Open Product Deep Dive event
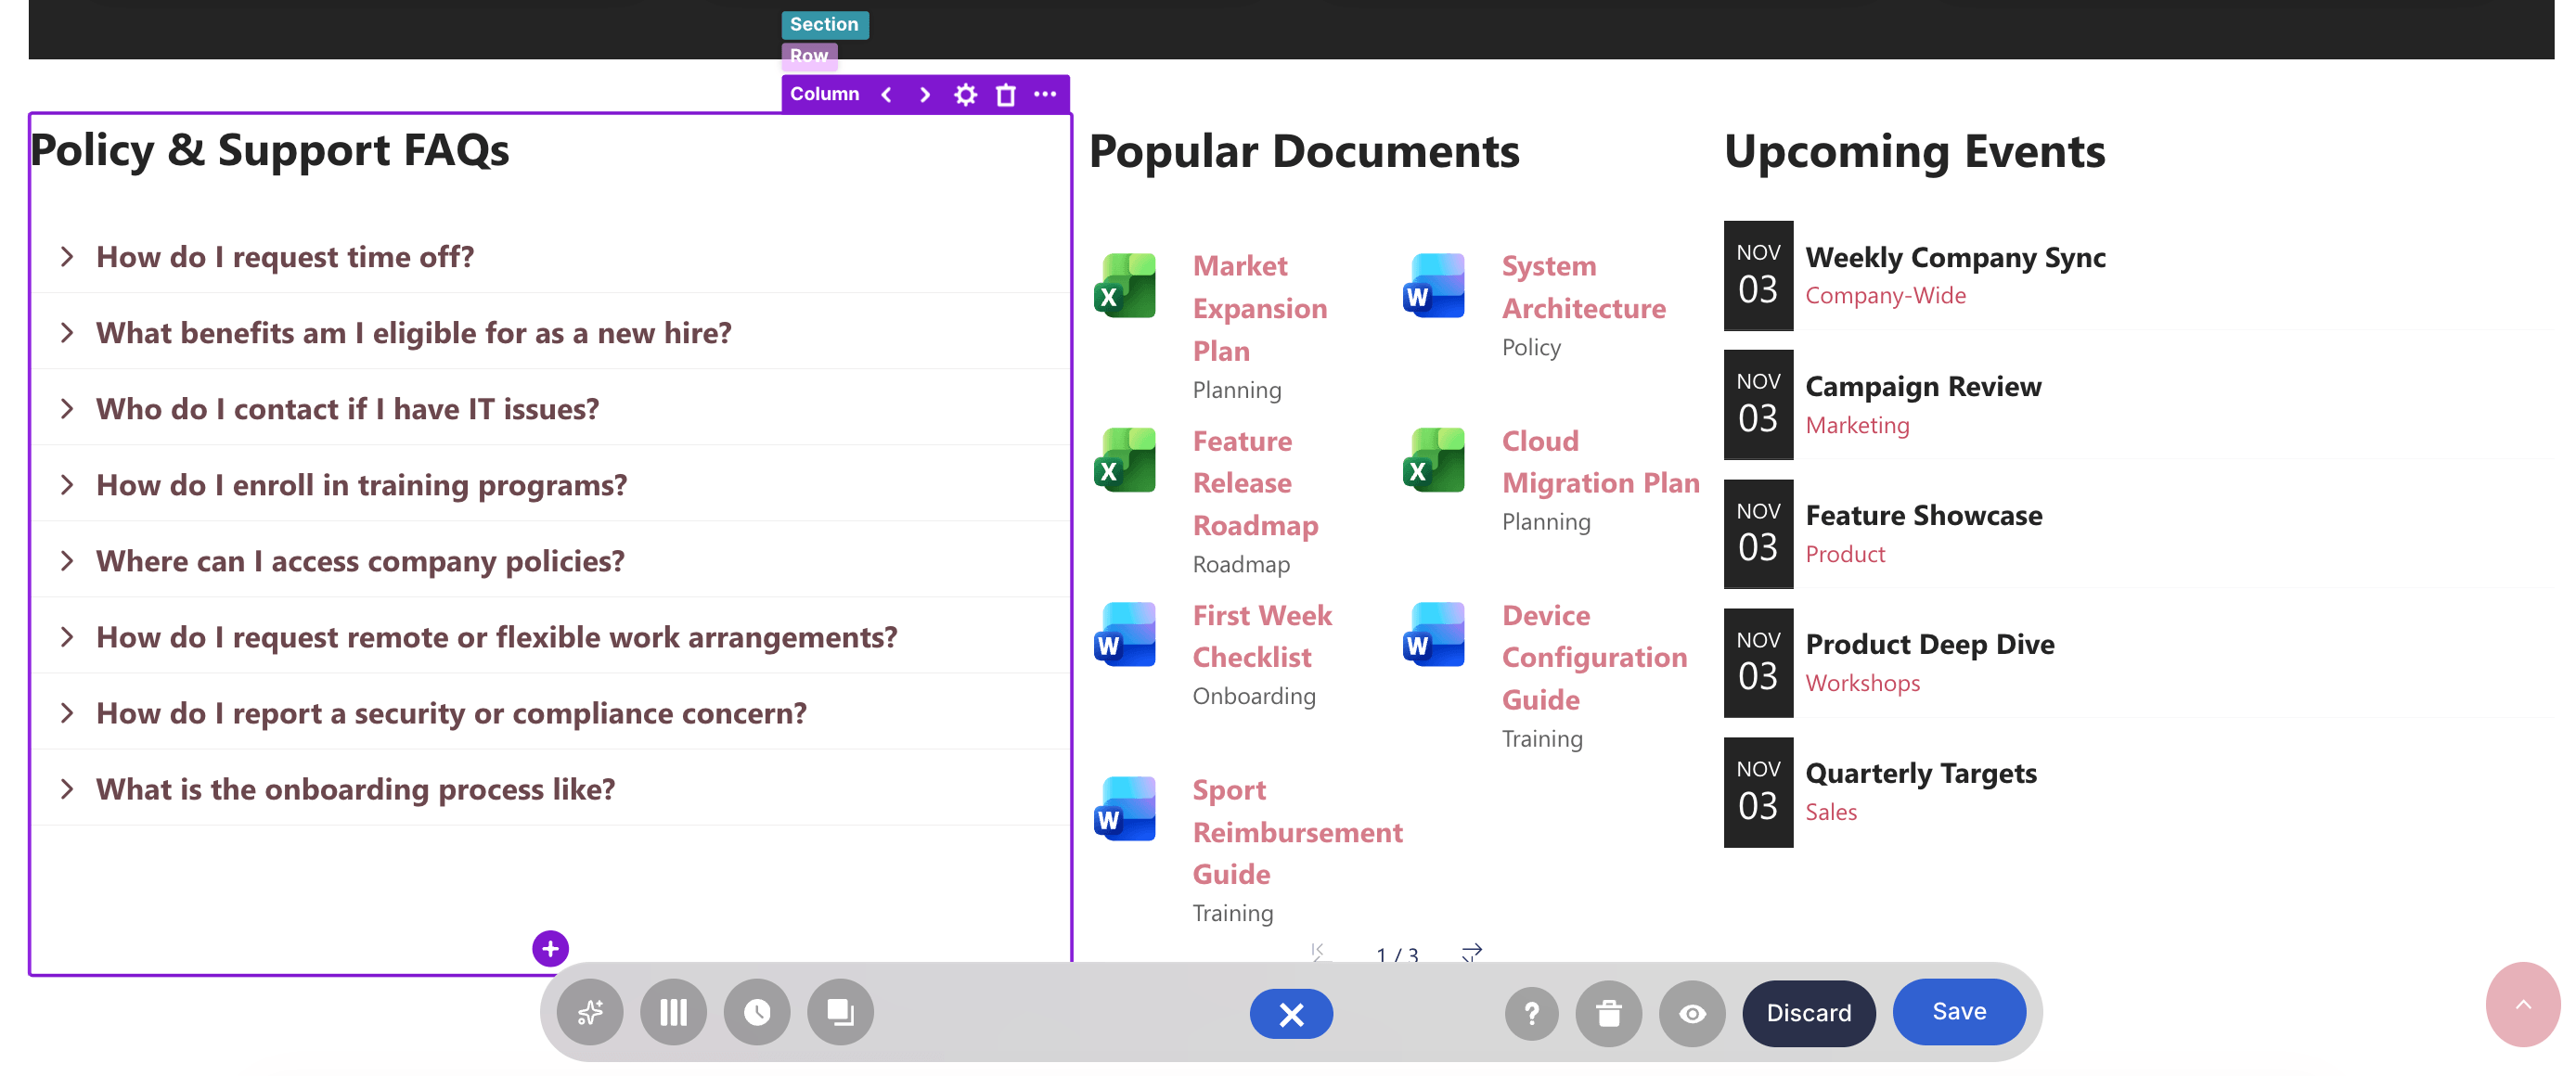 click(x=1930, y=644)
